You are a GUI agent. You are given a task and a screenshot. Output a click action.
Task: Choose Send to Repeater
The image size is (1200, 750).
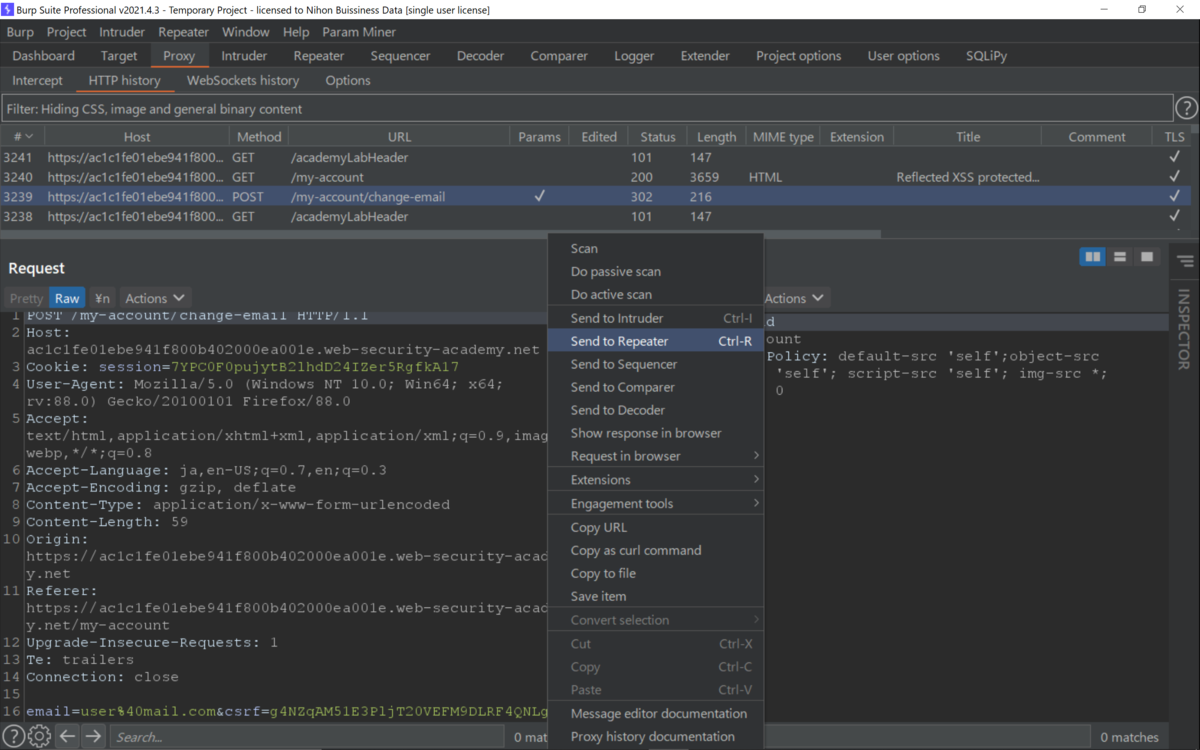coord(655,341)
